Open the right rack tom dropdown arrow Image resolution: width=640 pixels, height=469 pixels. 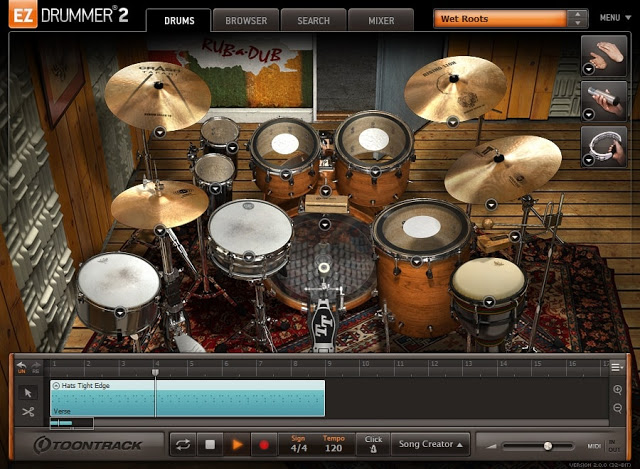[375, 172]
